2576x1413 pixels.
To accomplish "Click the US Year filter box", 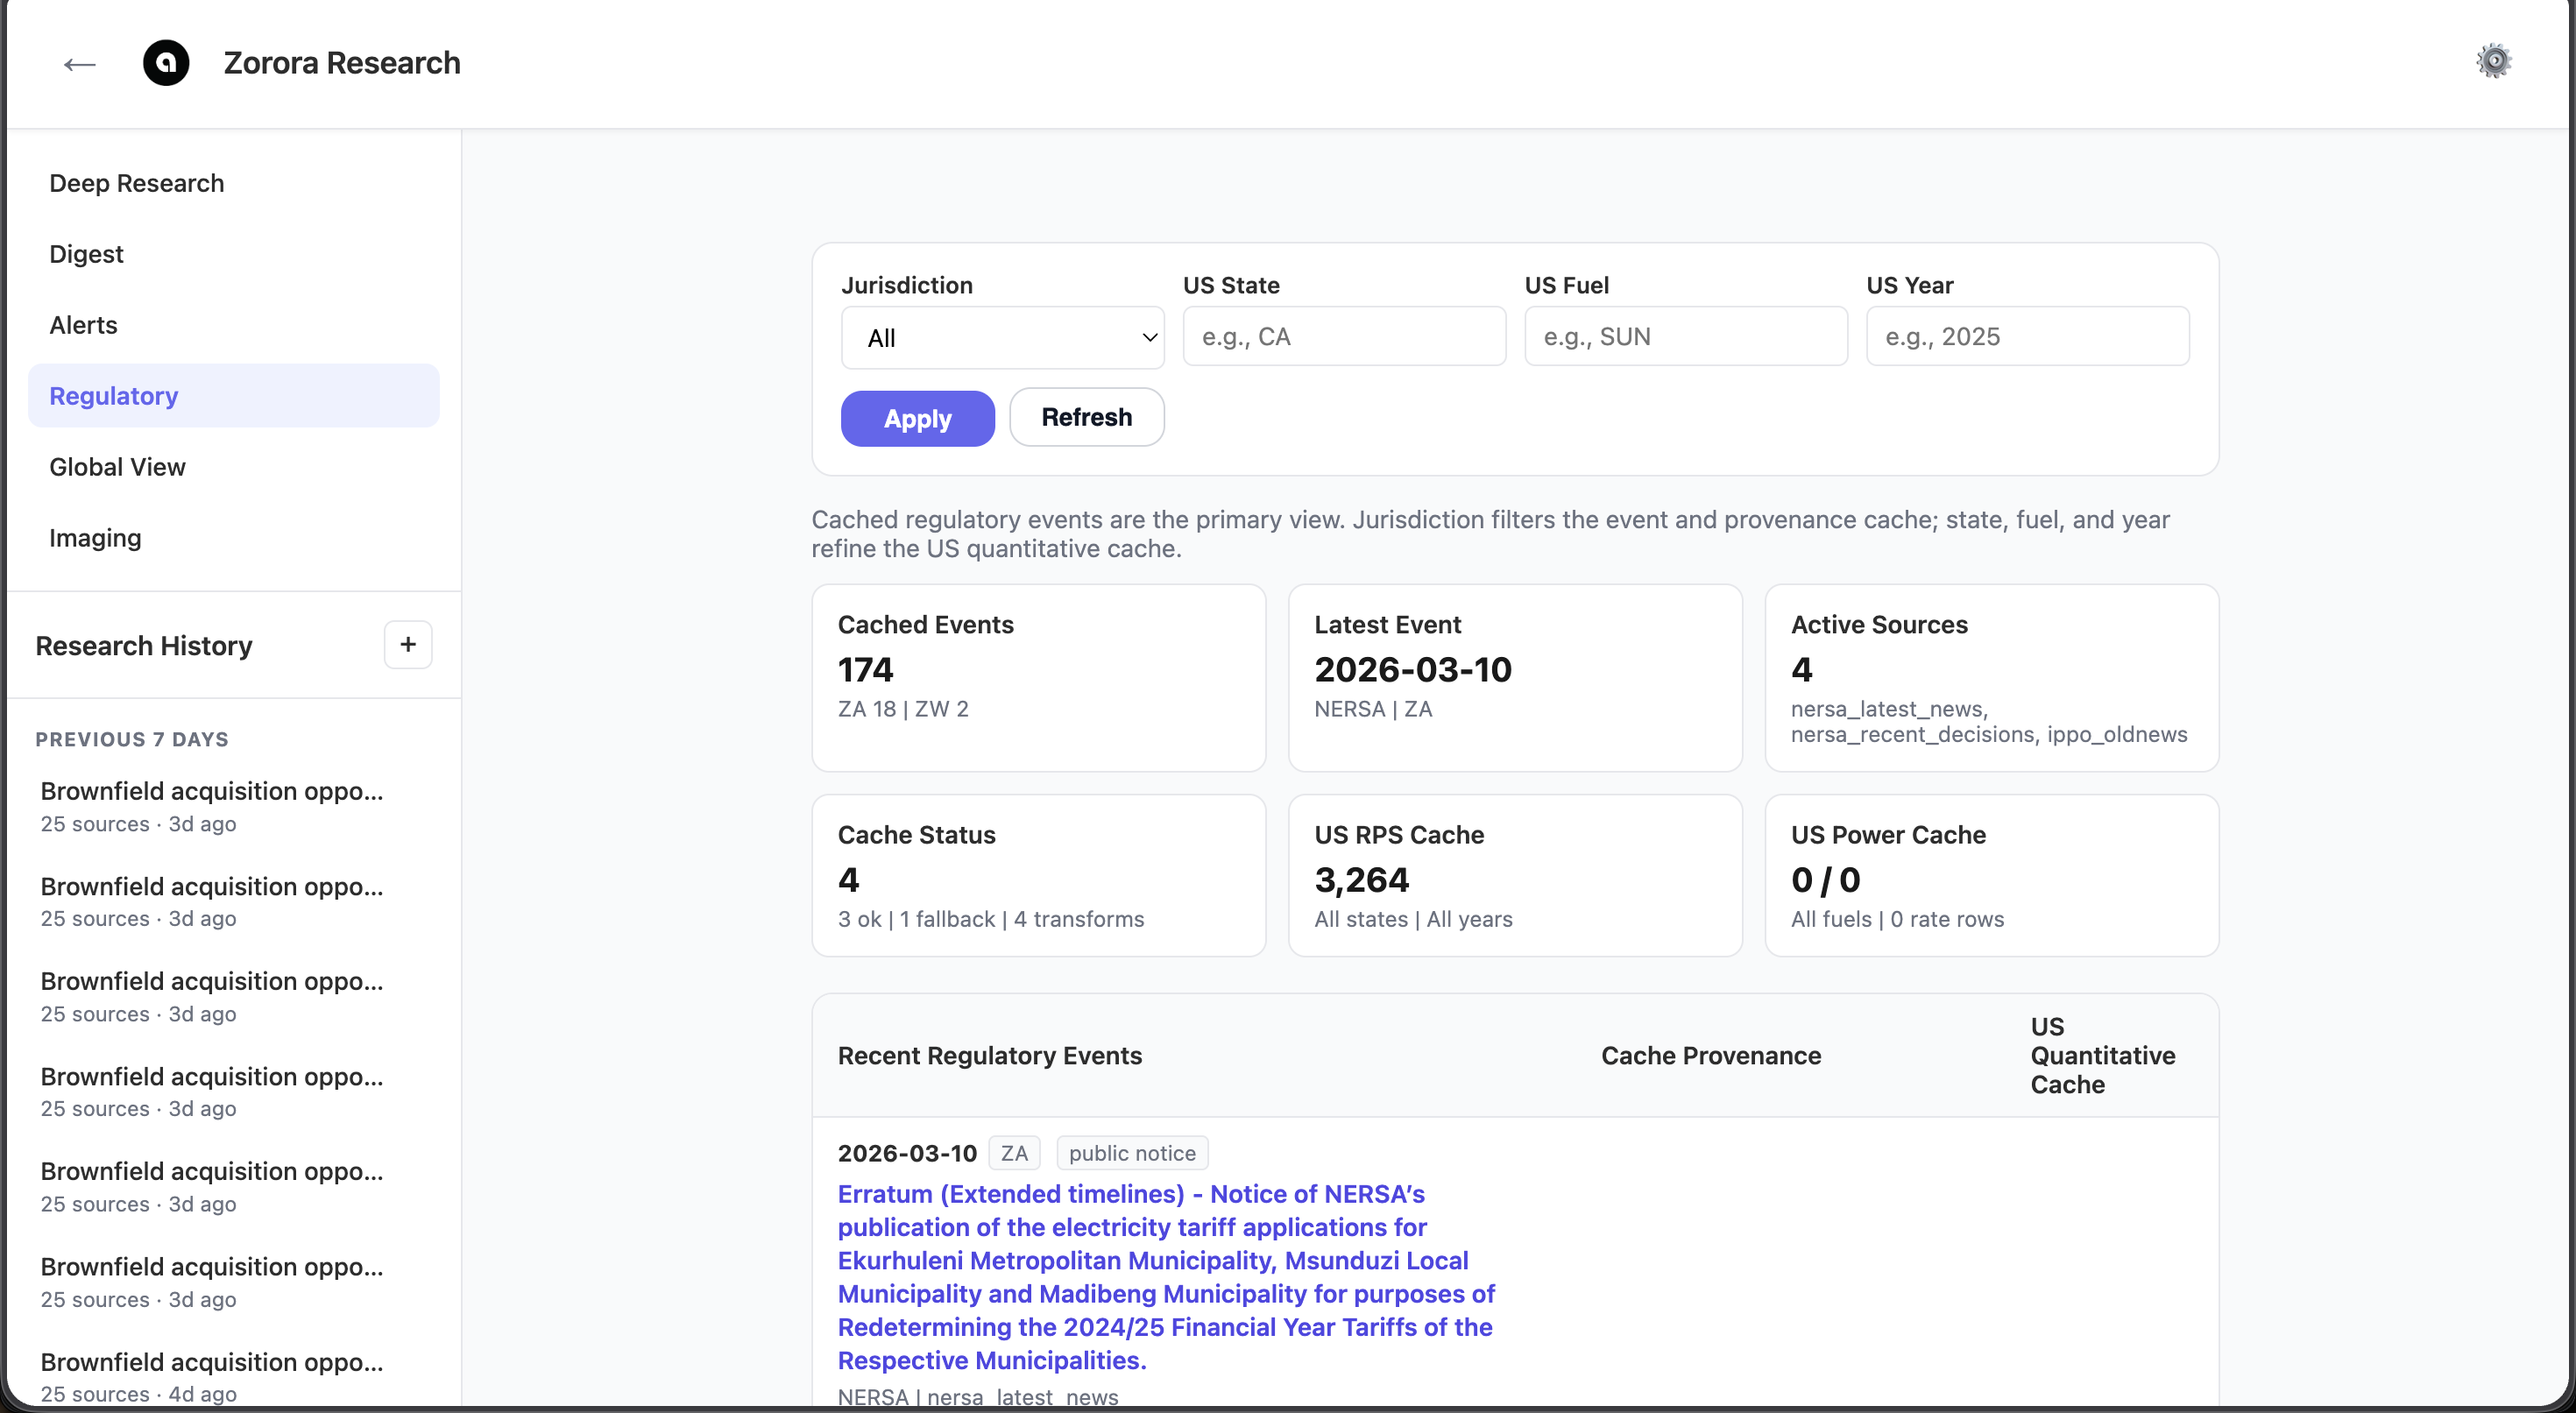I will (2026, 336).
